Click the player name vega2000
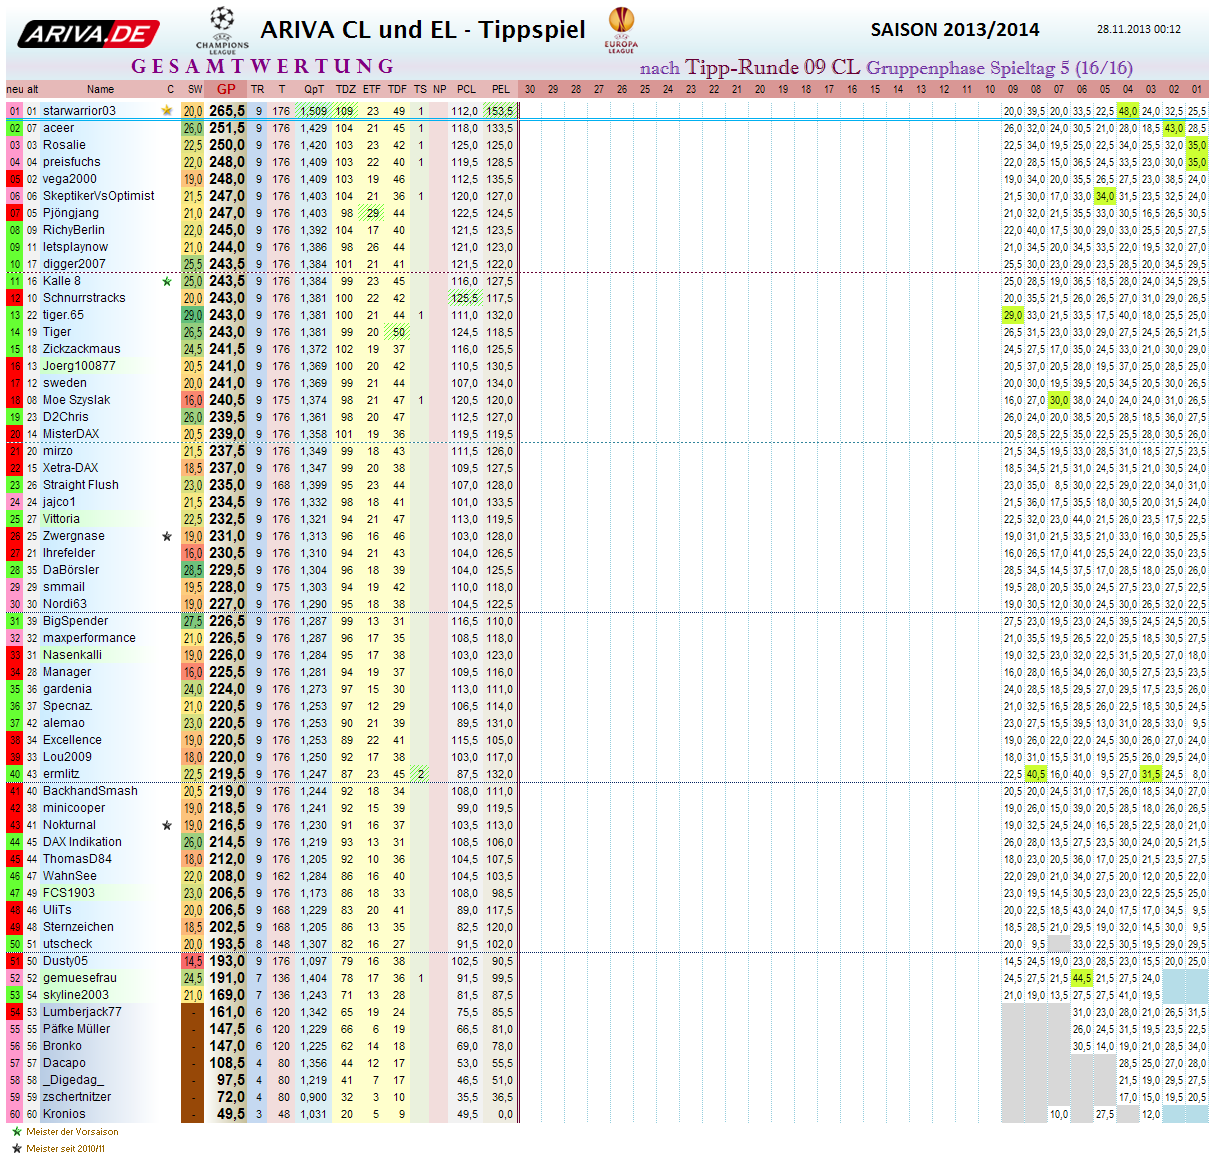This screenshot has width=1215, height=1157. point(70,179)
